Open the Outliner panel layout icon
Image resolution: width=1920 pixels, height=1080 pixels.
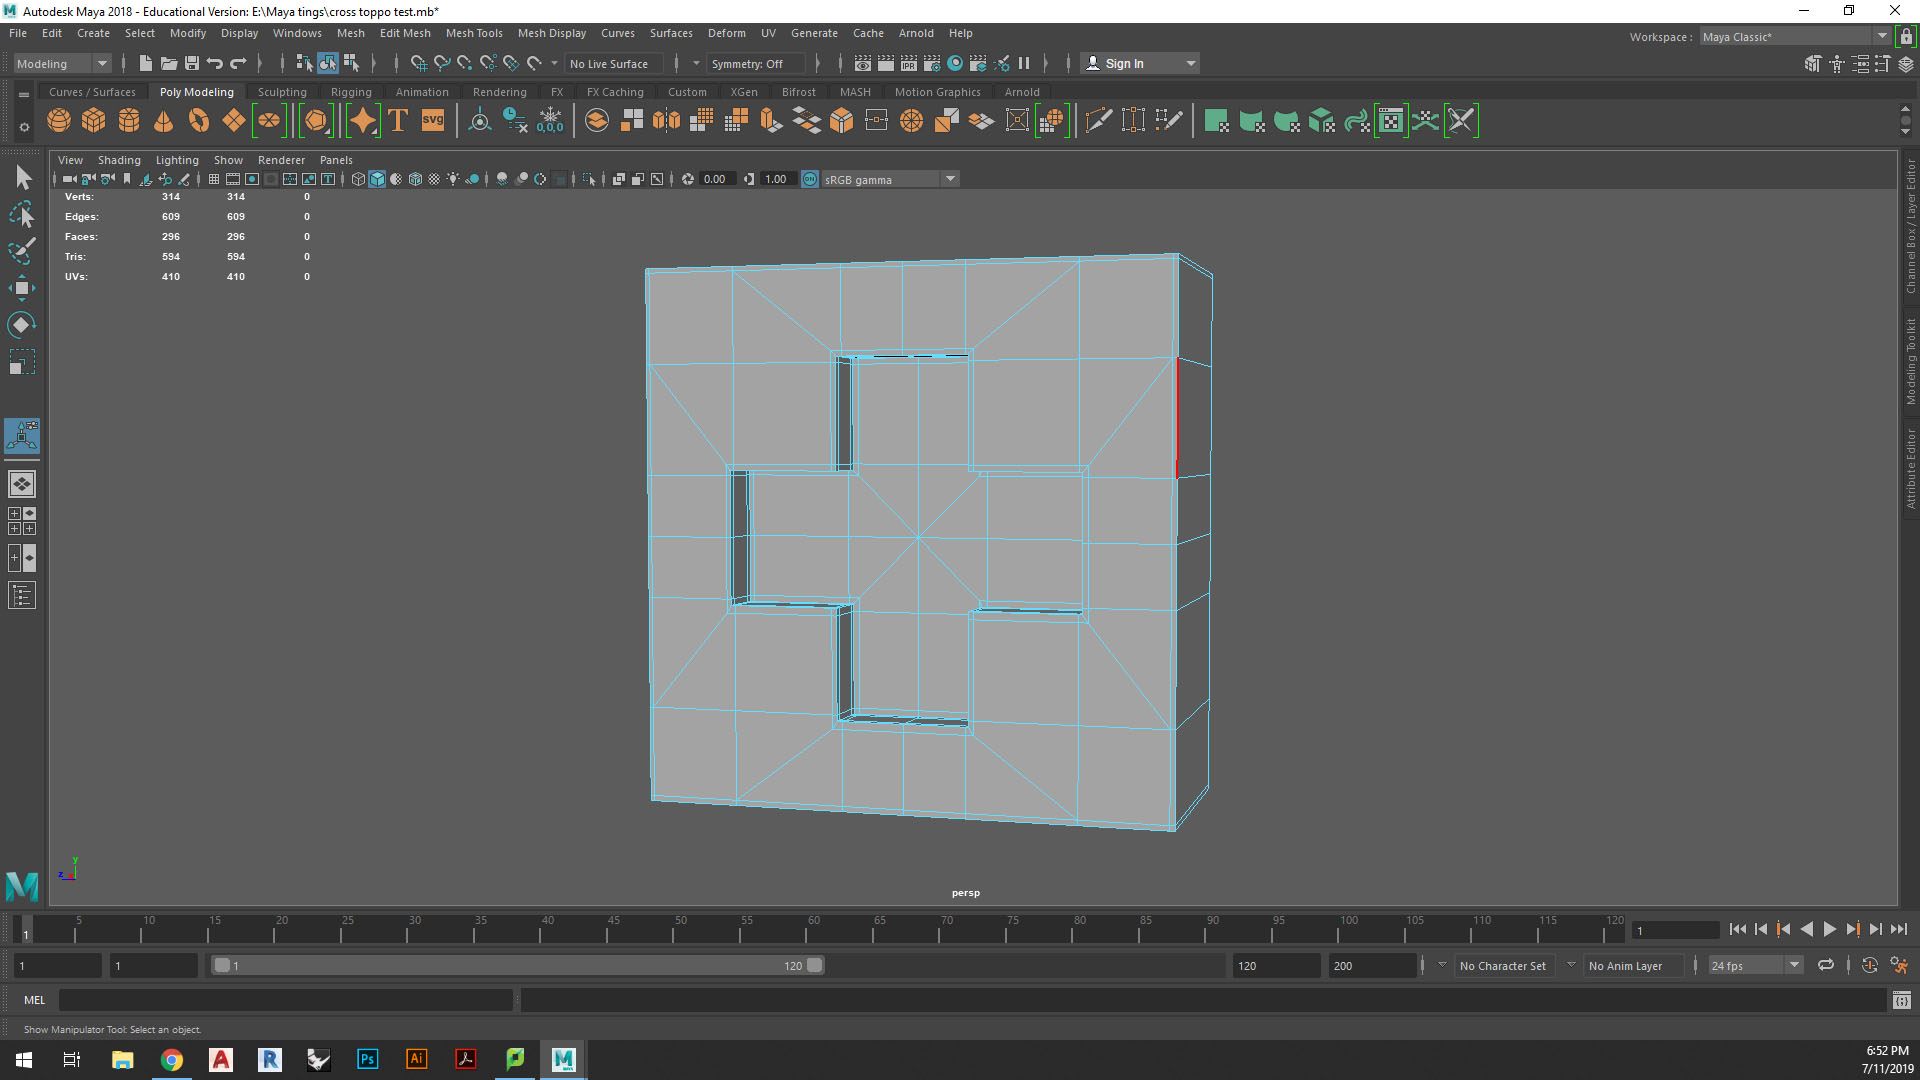click(x=22, y=596)
